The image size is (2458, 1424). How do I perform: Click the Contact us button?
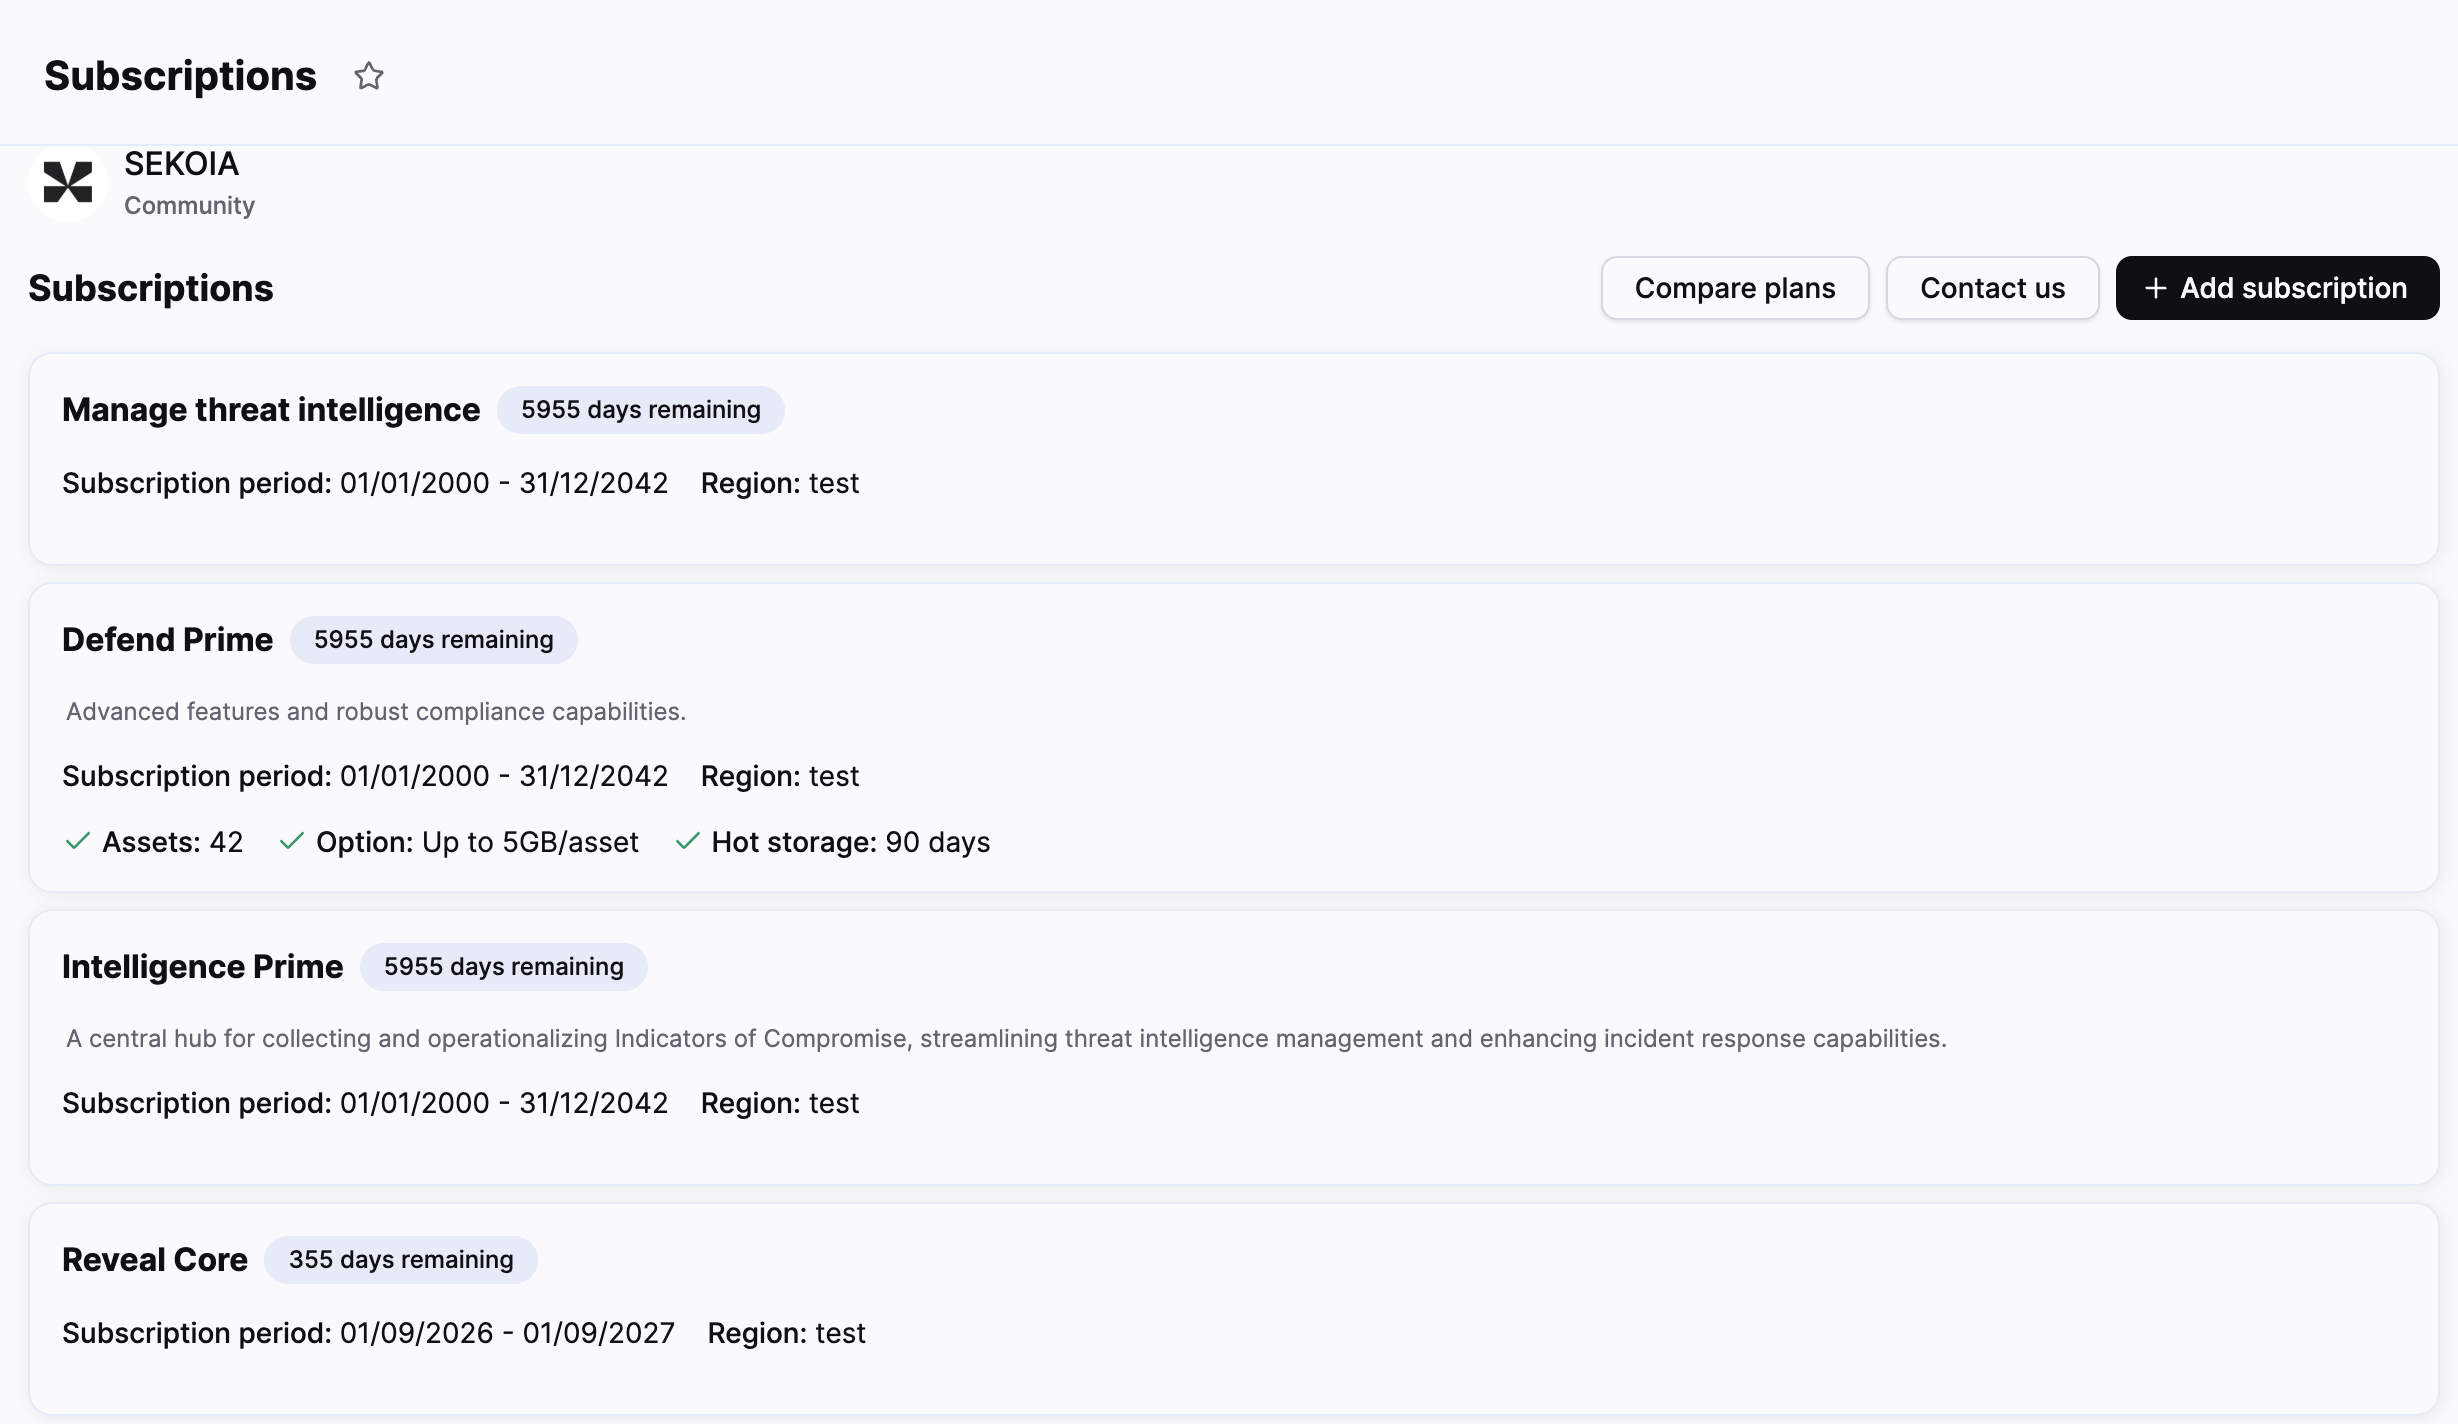tap(1992, 288)
